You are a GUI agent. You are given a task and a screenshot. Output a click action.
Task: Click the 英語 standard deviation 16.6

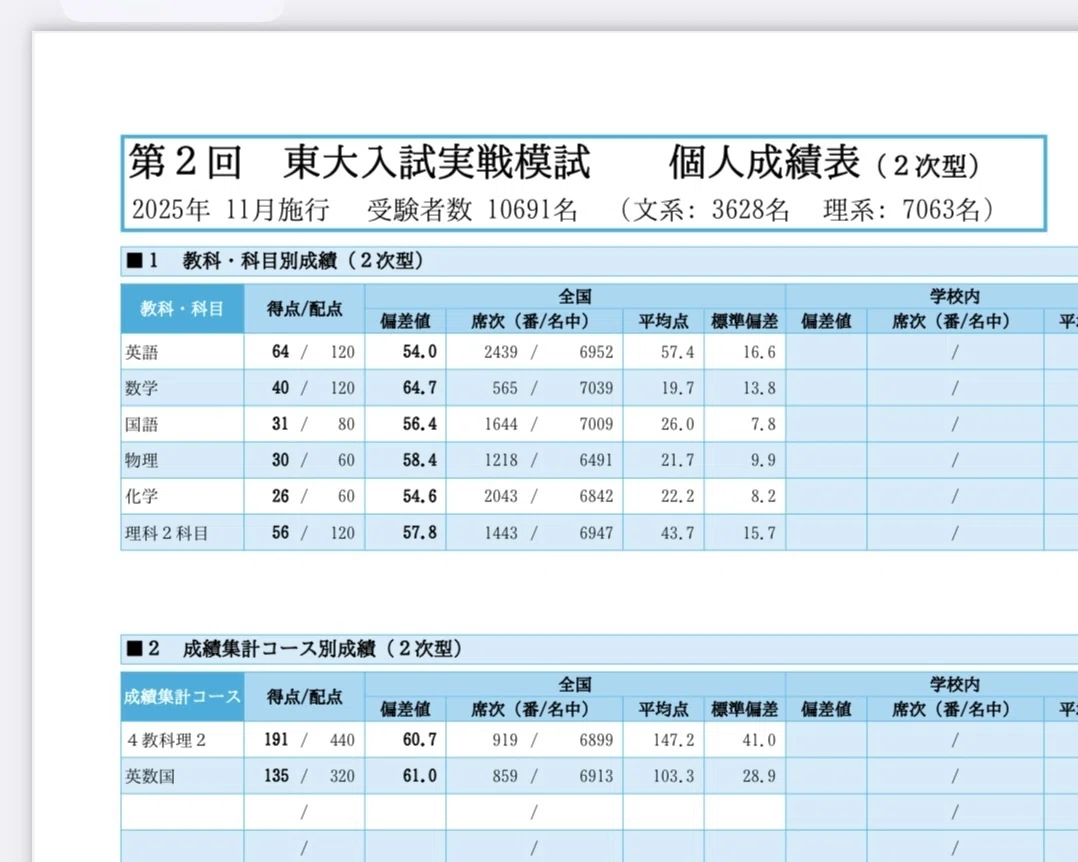(x=759, y=352)
